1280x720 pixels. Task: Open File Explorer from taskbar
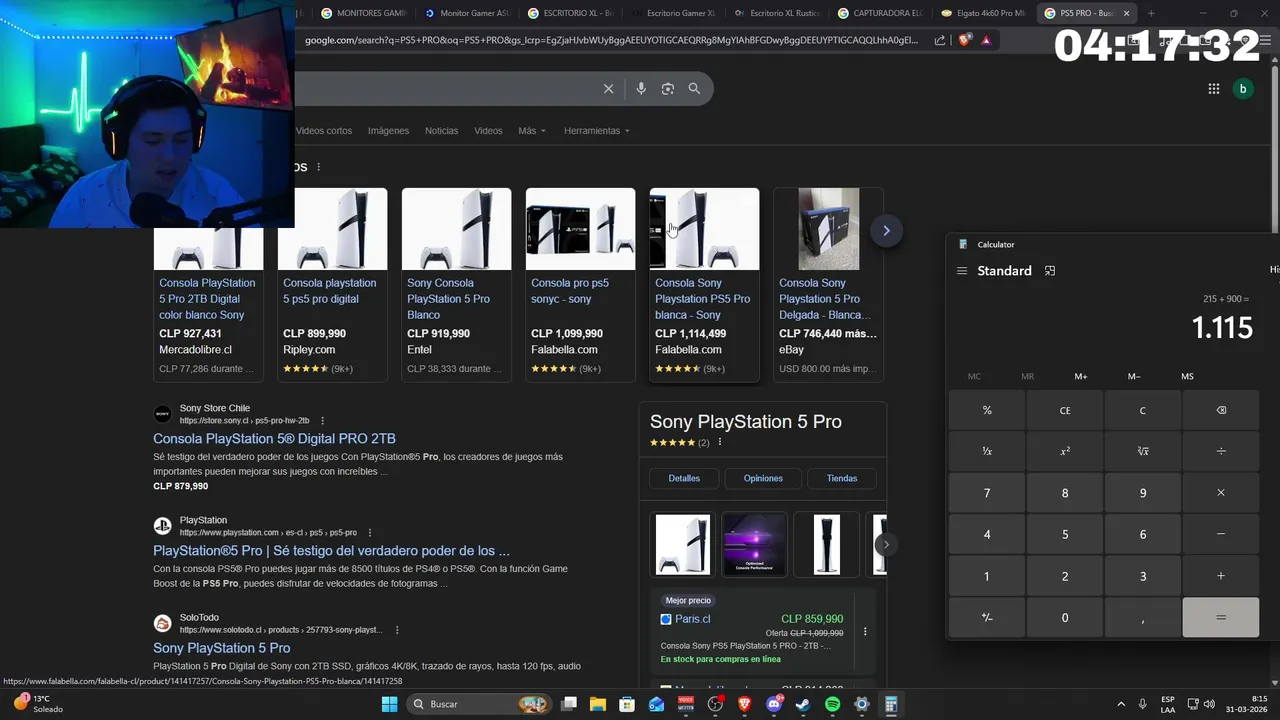(x=598, y=704)
